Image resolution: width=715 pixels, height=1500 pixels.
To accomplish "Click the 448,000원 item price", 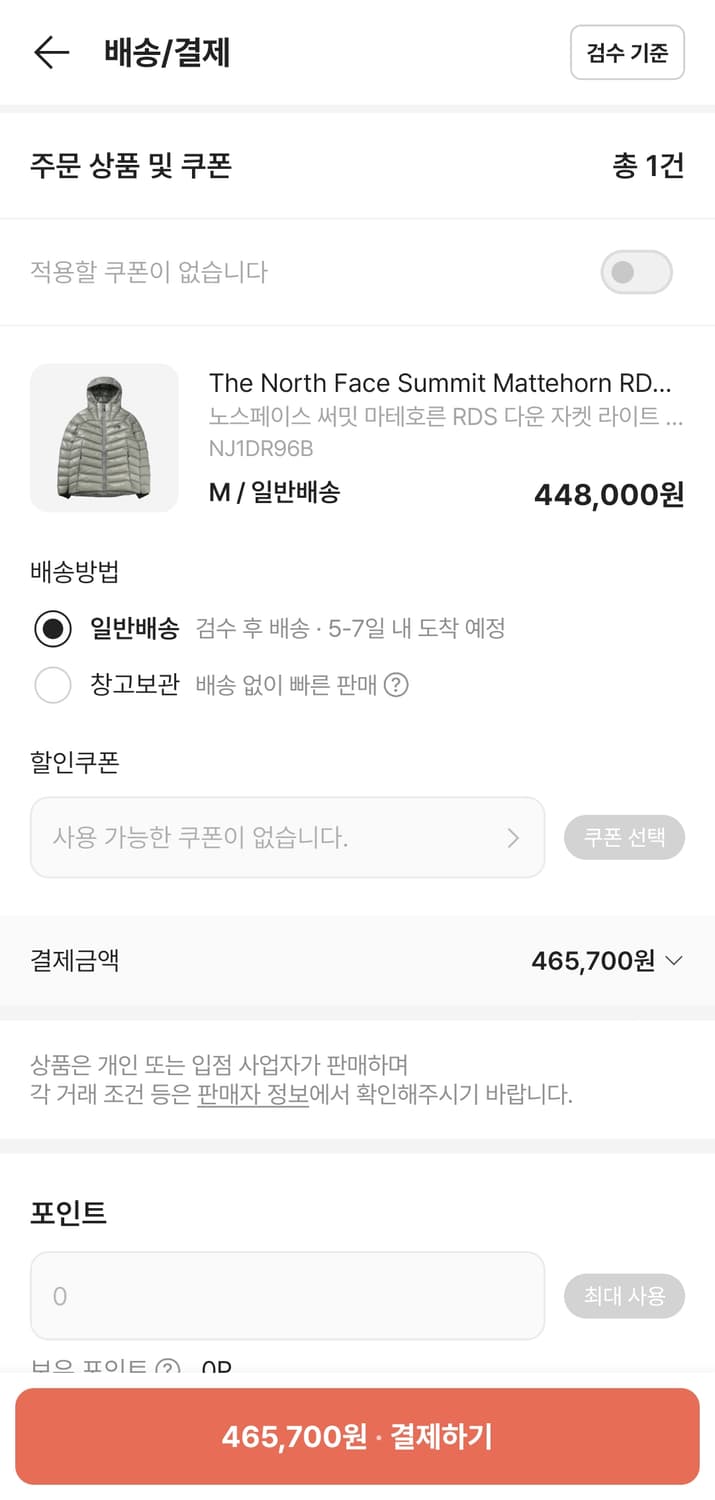I will click(x=607, y=495).
